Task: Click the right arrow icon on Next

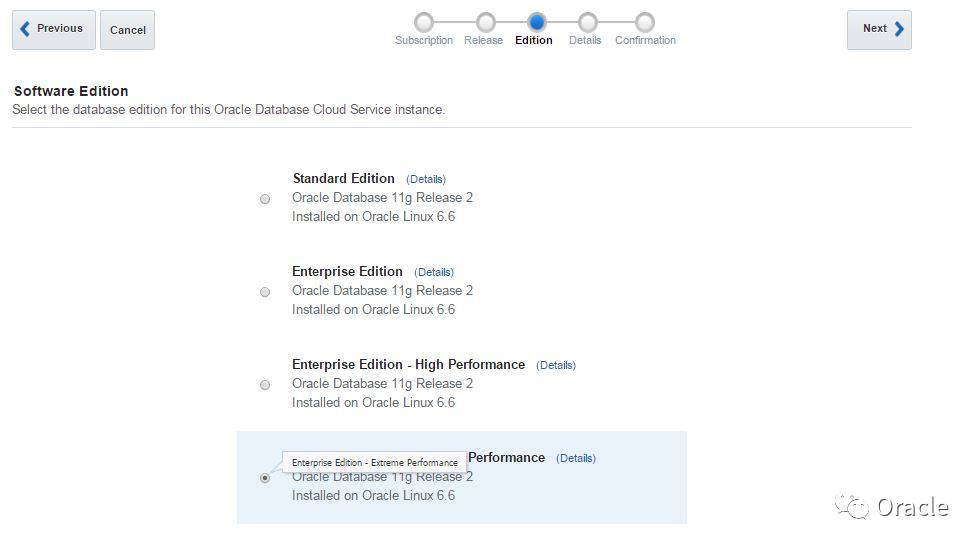Action: pyautogui.click(x=899, y=30)
